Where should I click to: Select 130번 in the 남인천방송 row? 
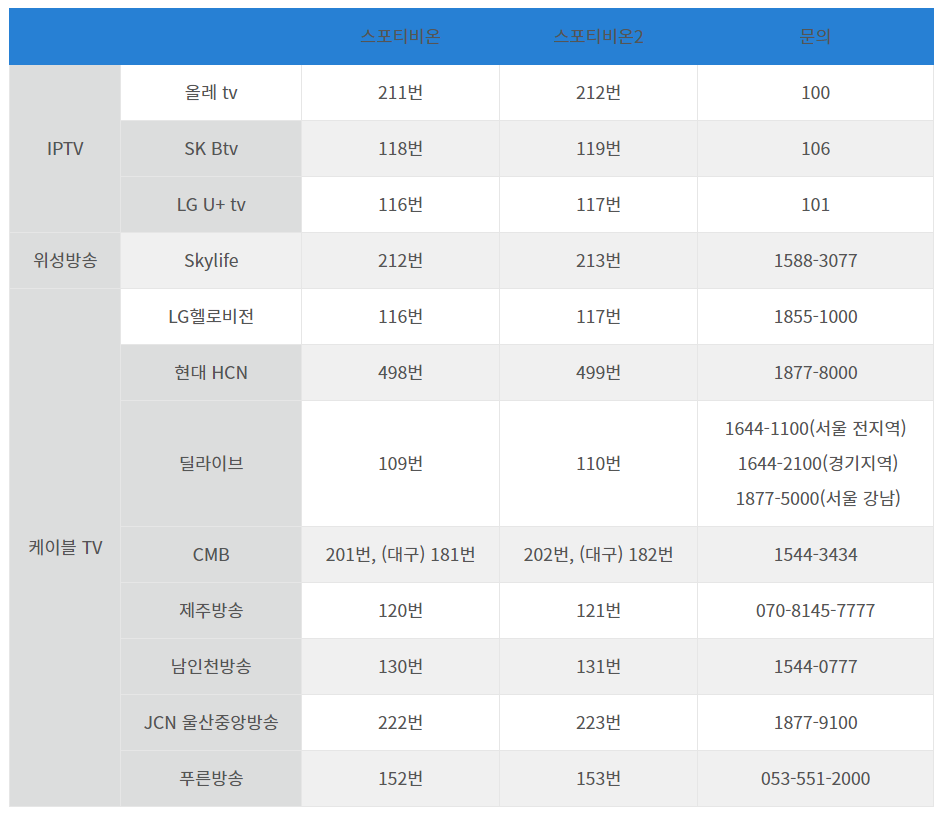[x=400, y=666]
